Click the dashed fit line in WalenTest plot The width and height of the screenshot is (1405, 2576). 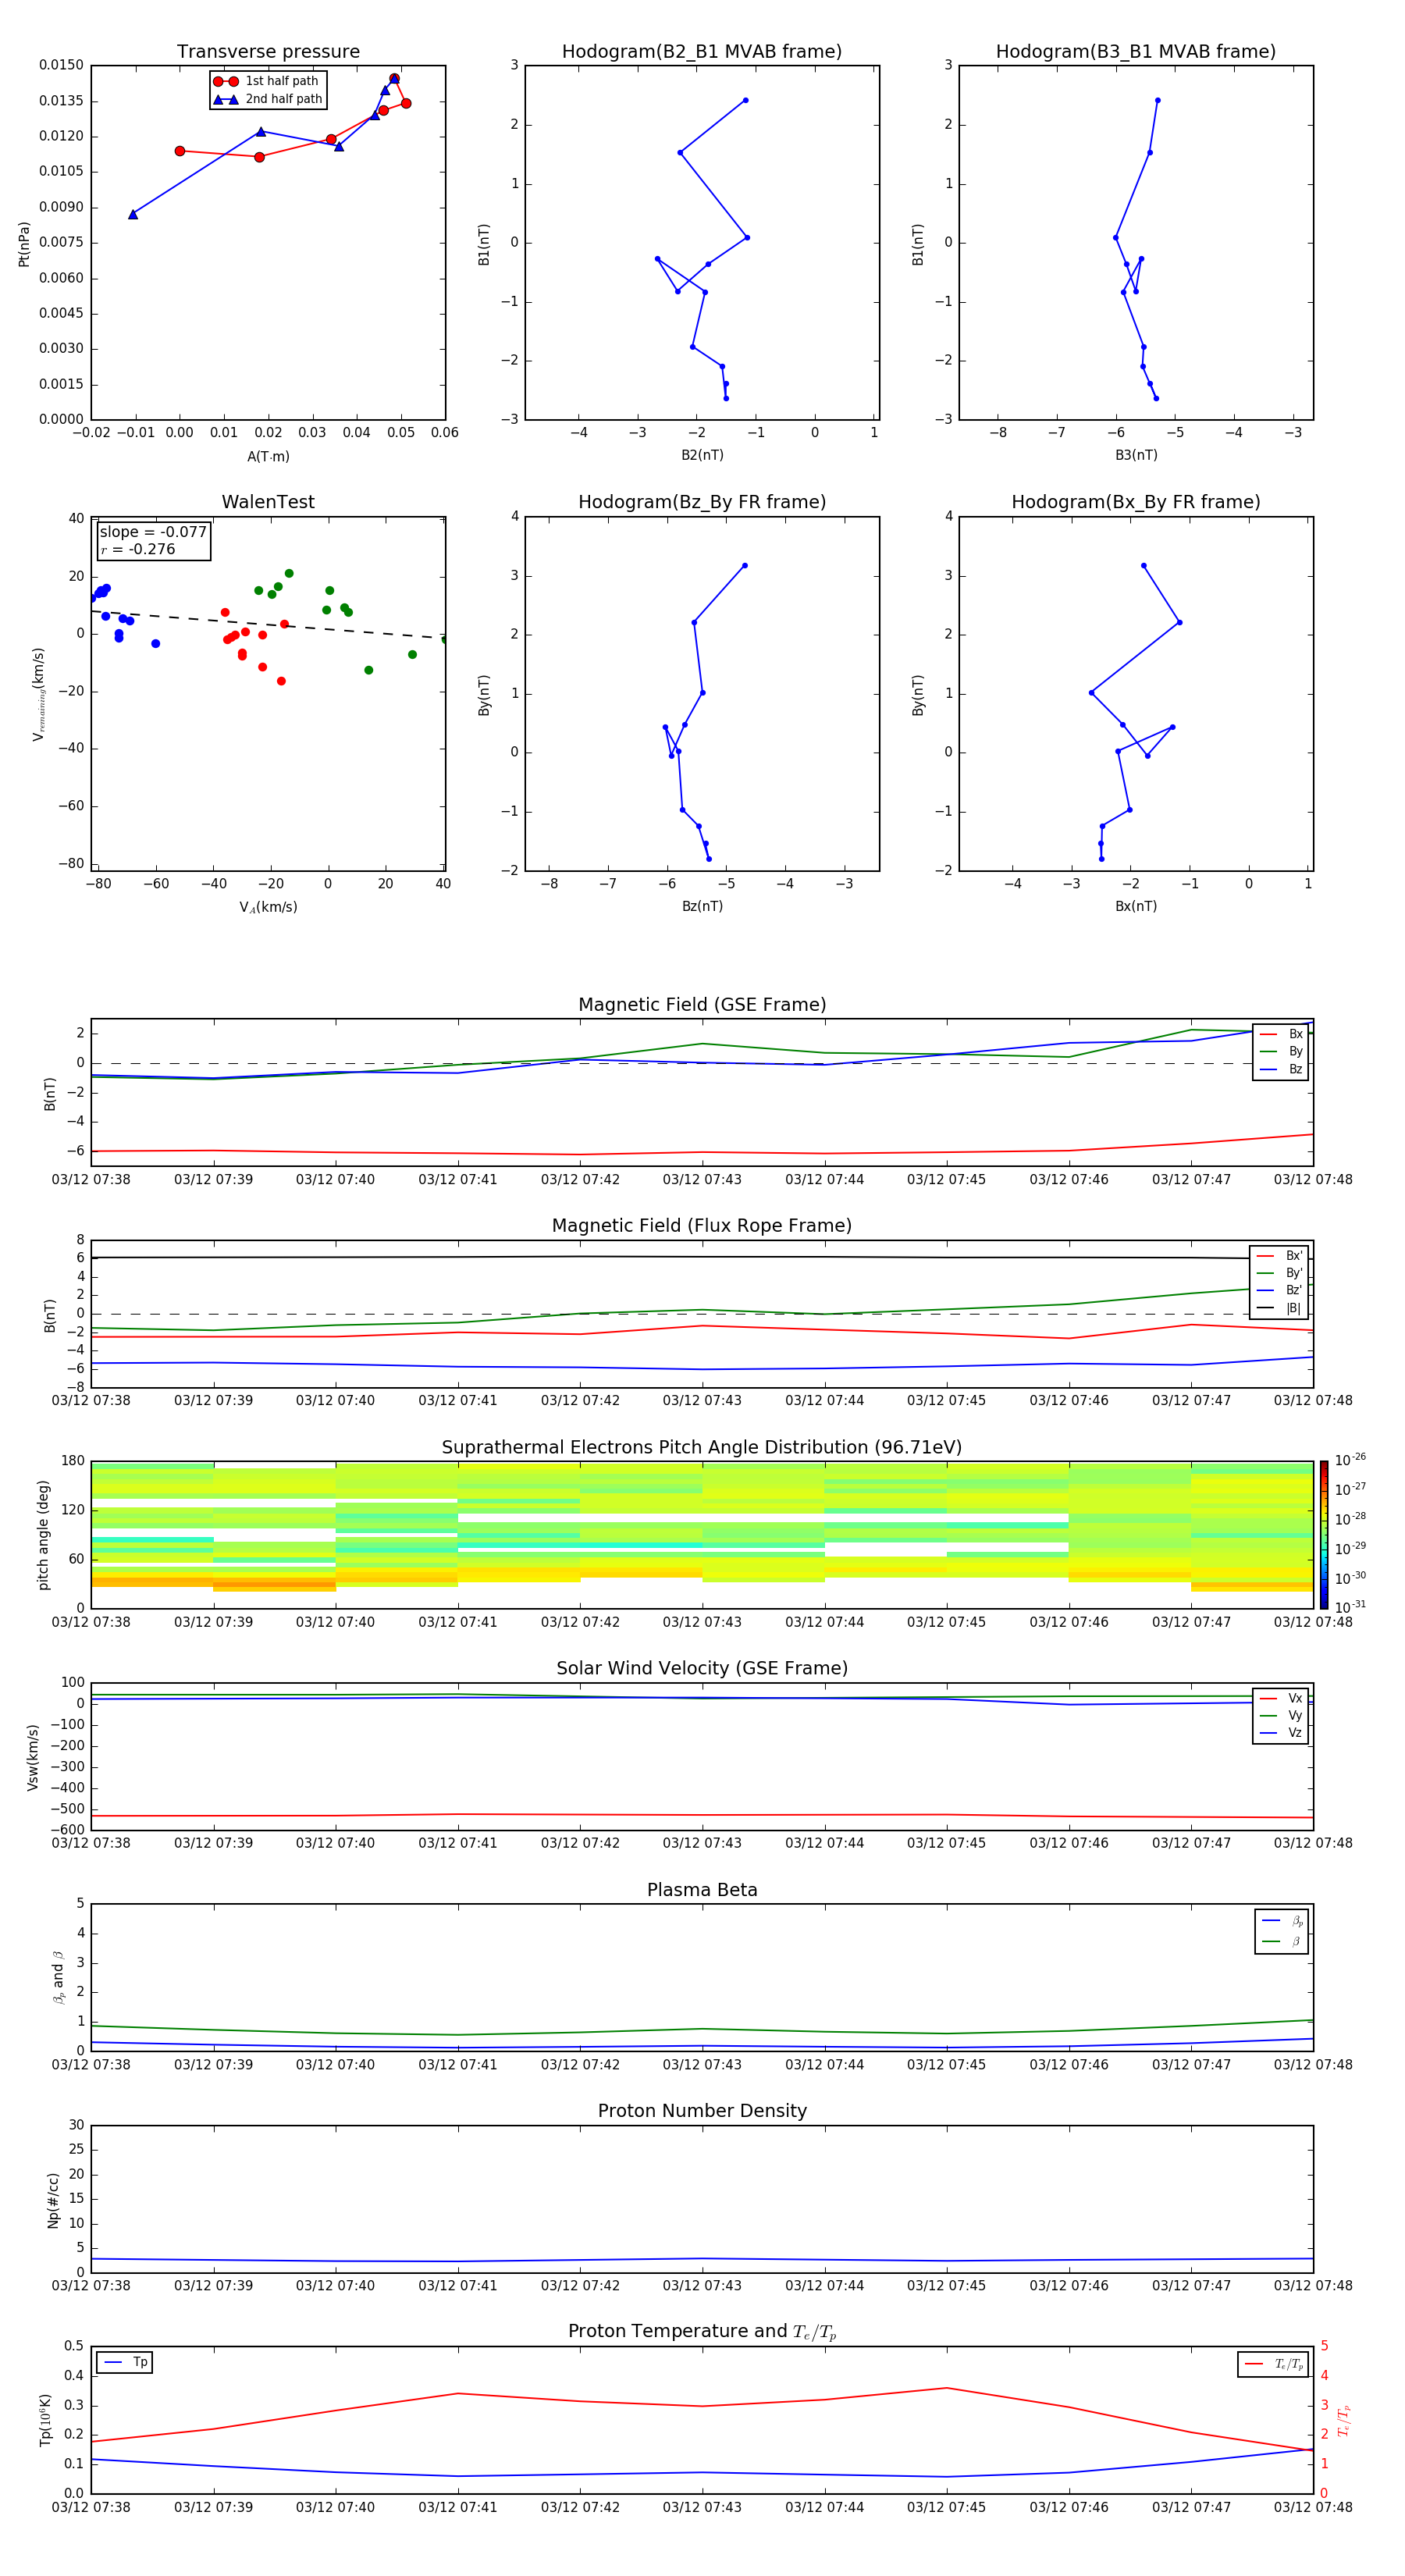click(x=268, y=624)
